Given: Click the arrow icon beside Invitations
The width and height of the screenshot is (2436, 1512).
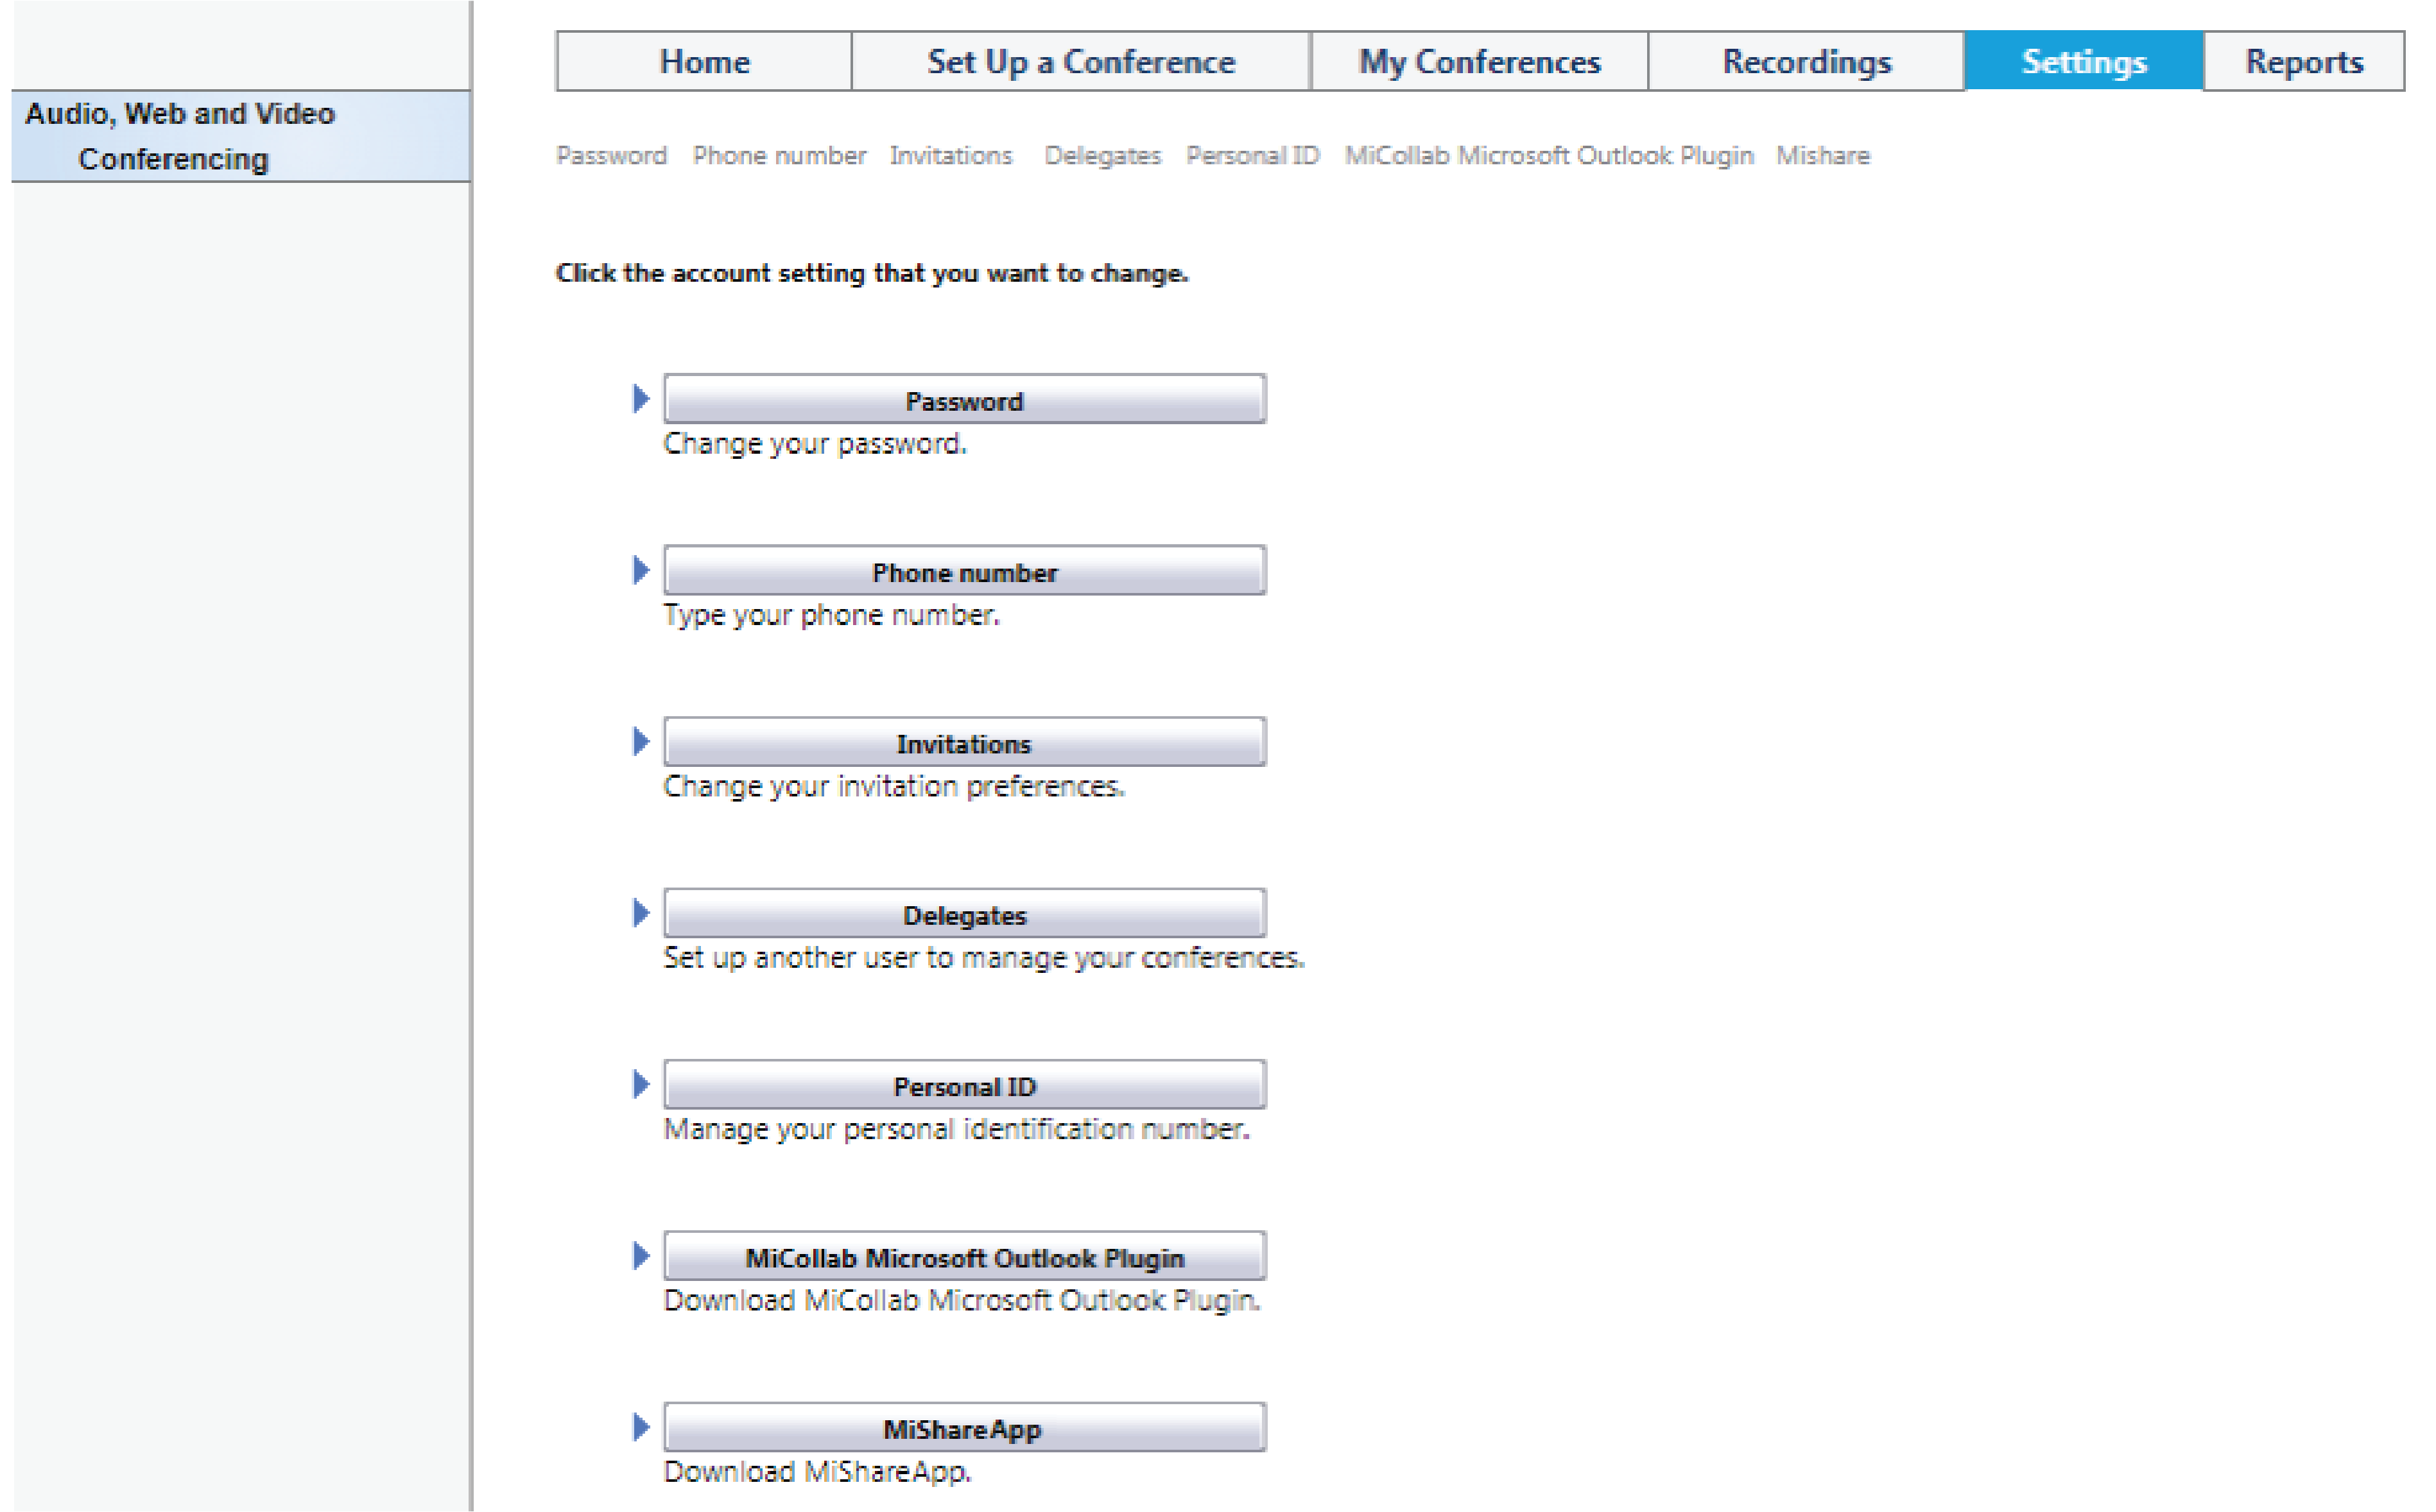Looking at the screenshot, I should pyautogui.click(x=641, y=742).
